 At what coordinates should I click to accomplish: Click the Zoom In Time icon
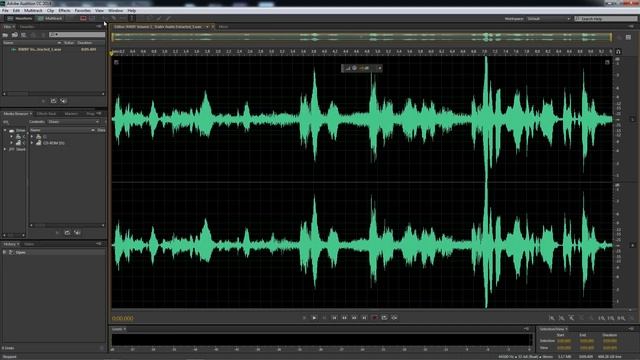[572, 318]
